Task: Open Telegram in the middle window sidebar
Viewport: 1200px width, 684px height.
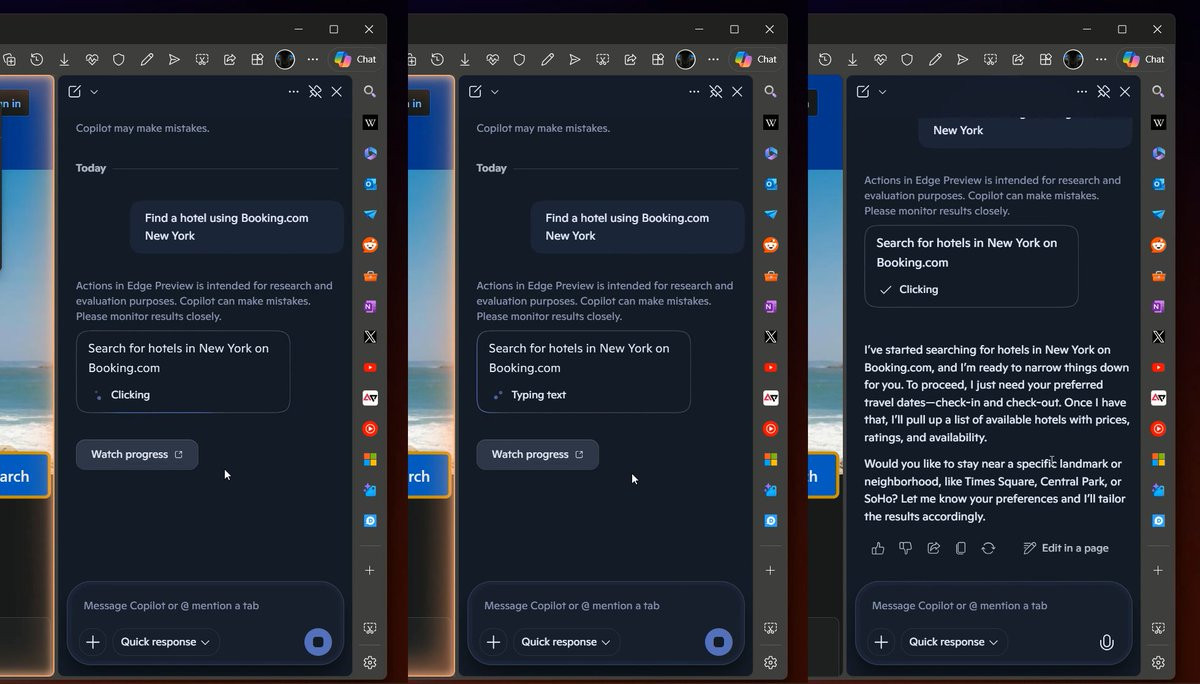Action: click(771, 215)
